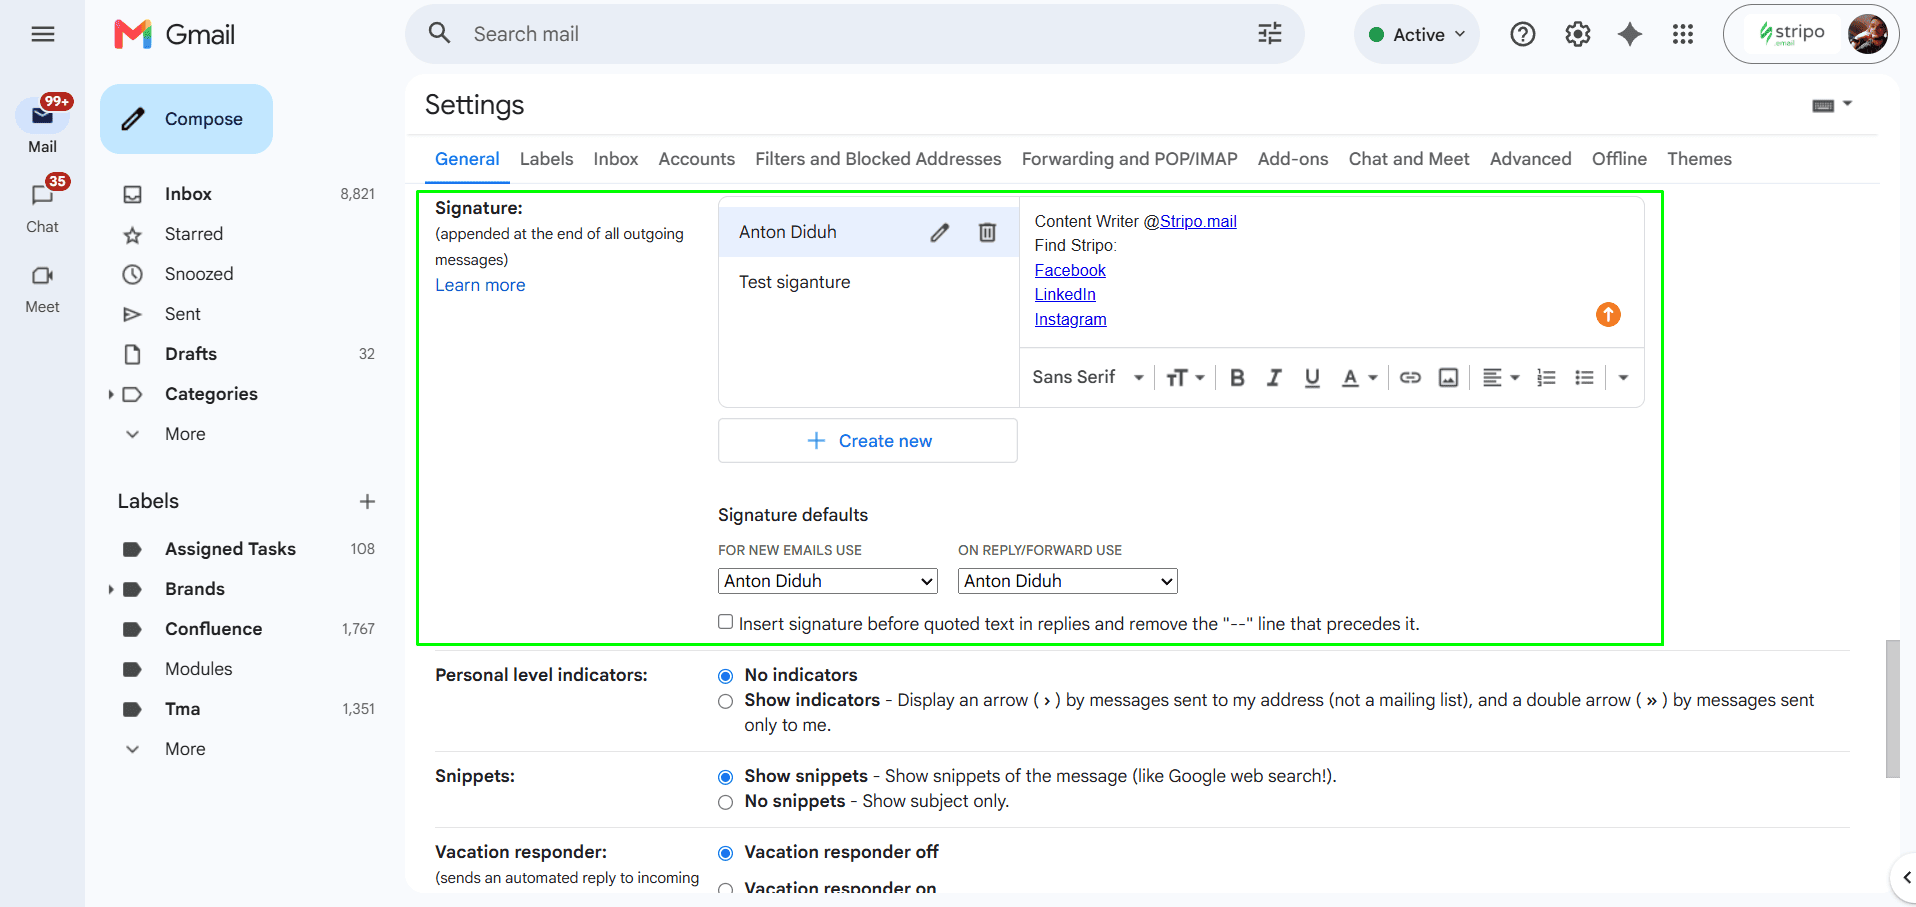The height and width of the screenshot is (907, 1916).
Task: Toggle italic formatting in signature editor
Action: [x=1274, y=378]
